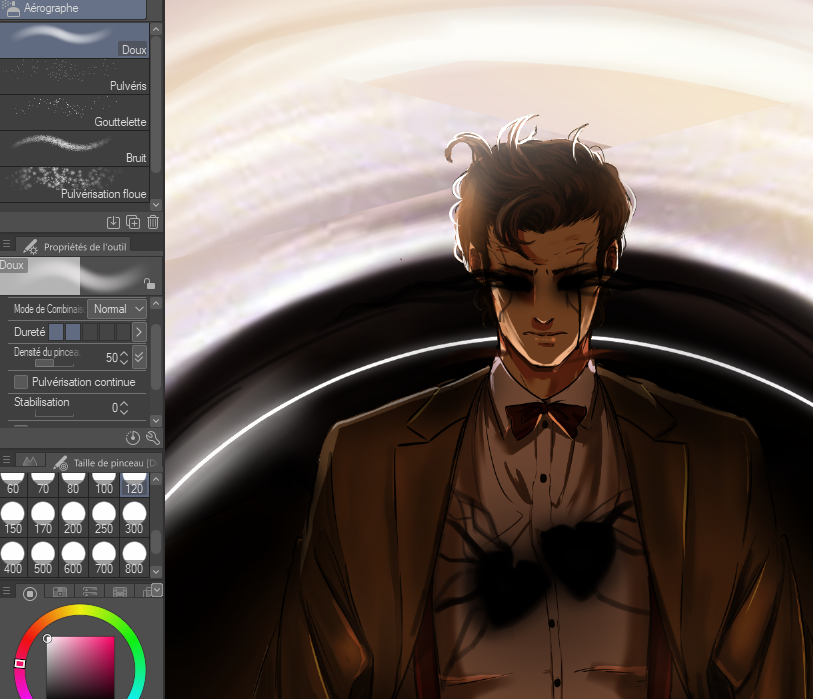This screenshot has width=813, height=699.
Task: Click the Densité du pinceau stepper arrows
Action: 124,358
